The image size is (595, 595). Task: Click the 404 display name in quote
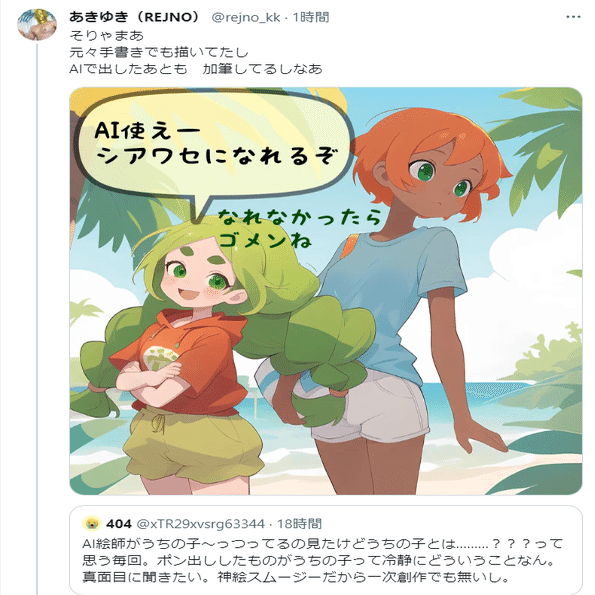[x=119, y=524]
